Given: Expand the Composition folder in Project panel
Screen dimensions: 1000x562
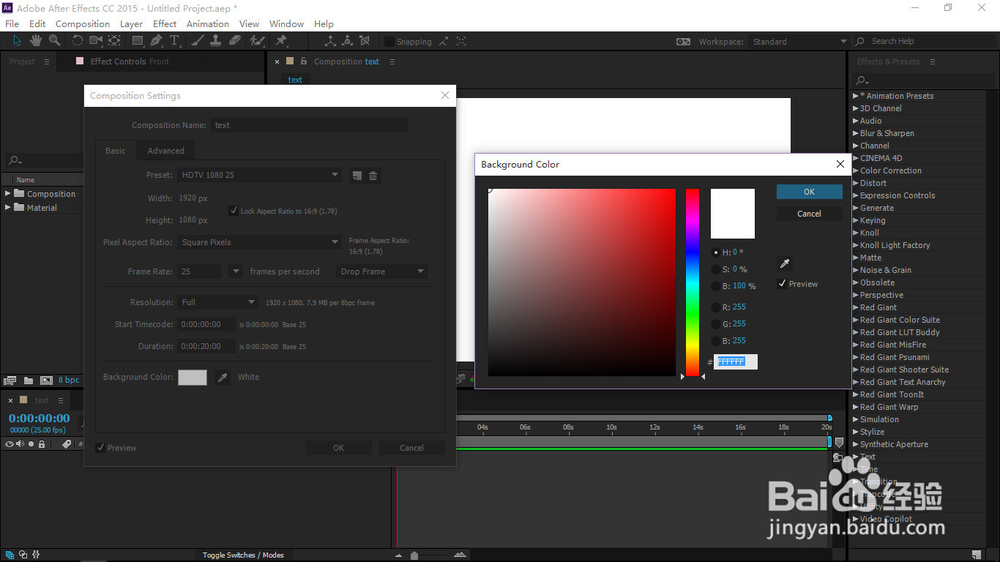Looking at the screenshot, I should [x=8, y=193].
